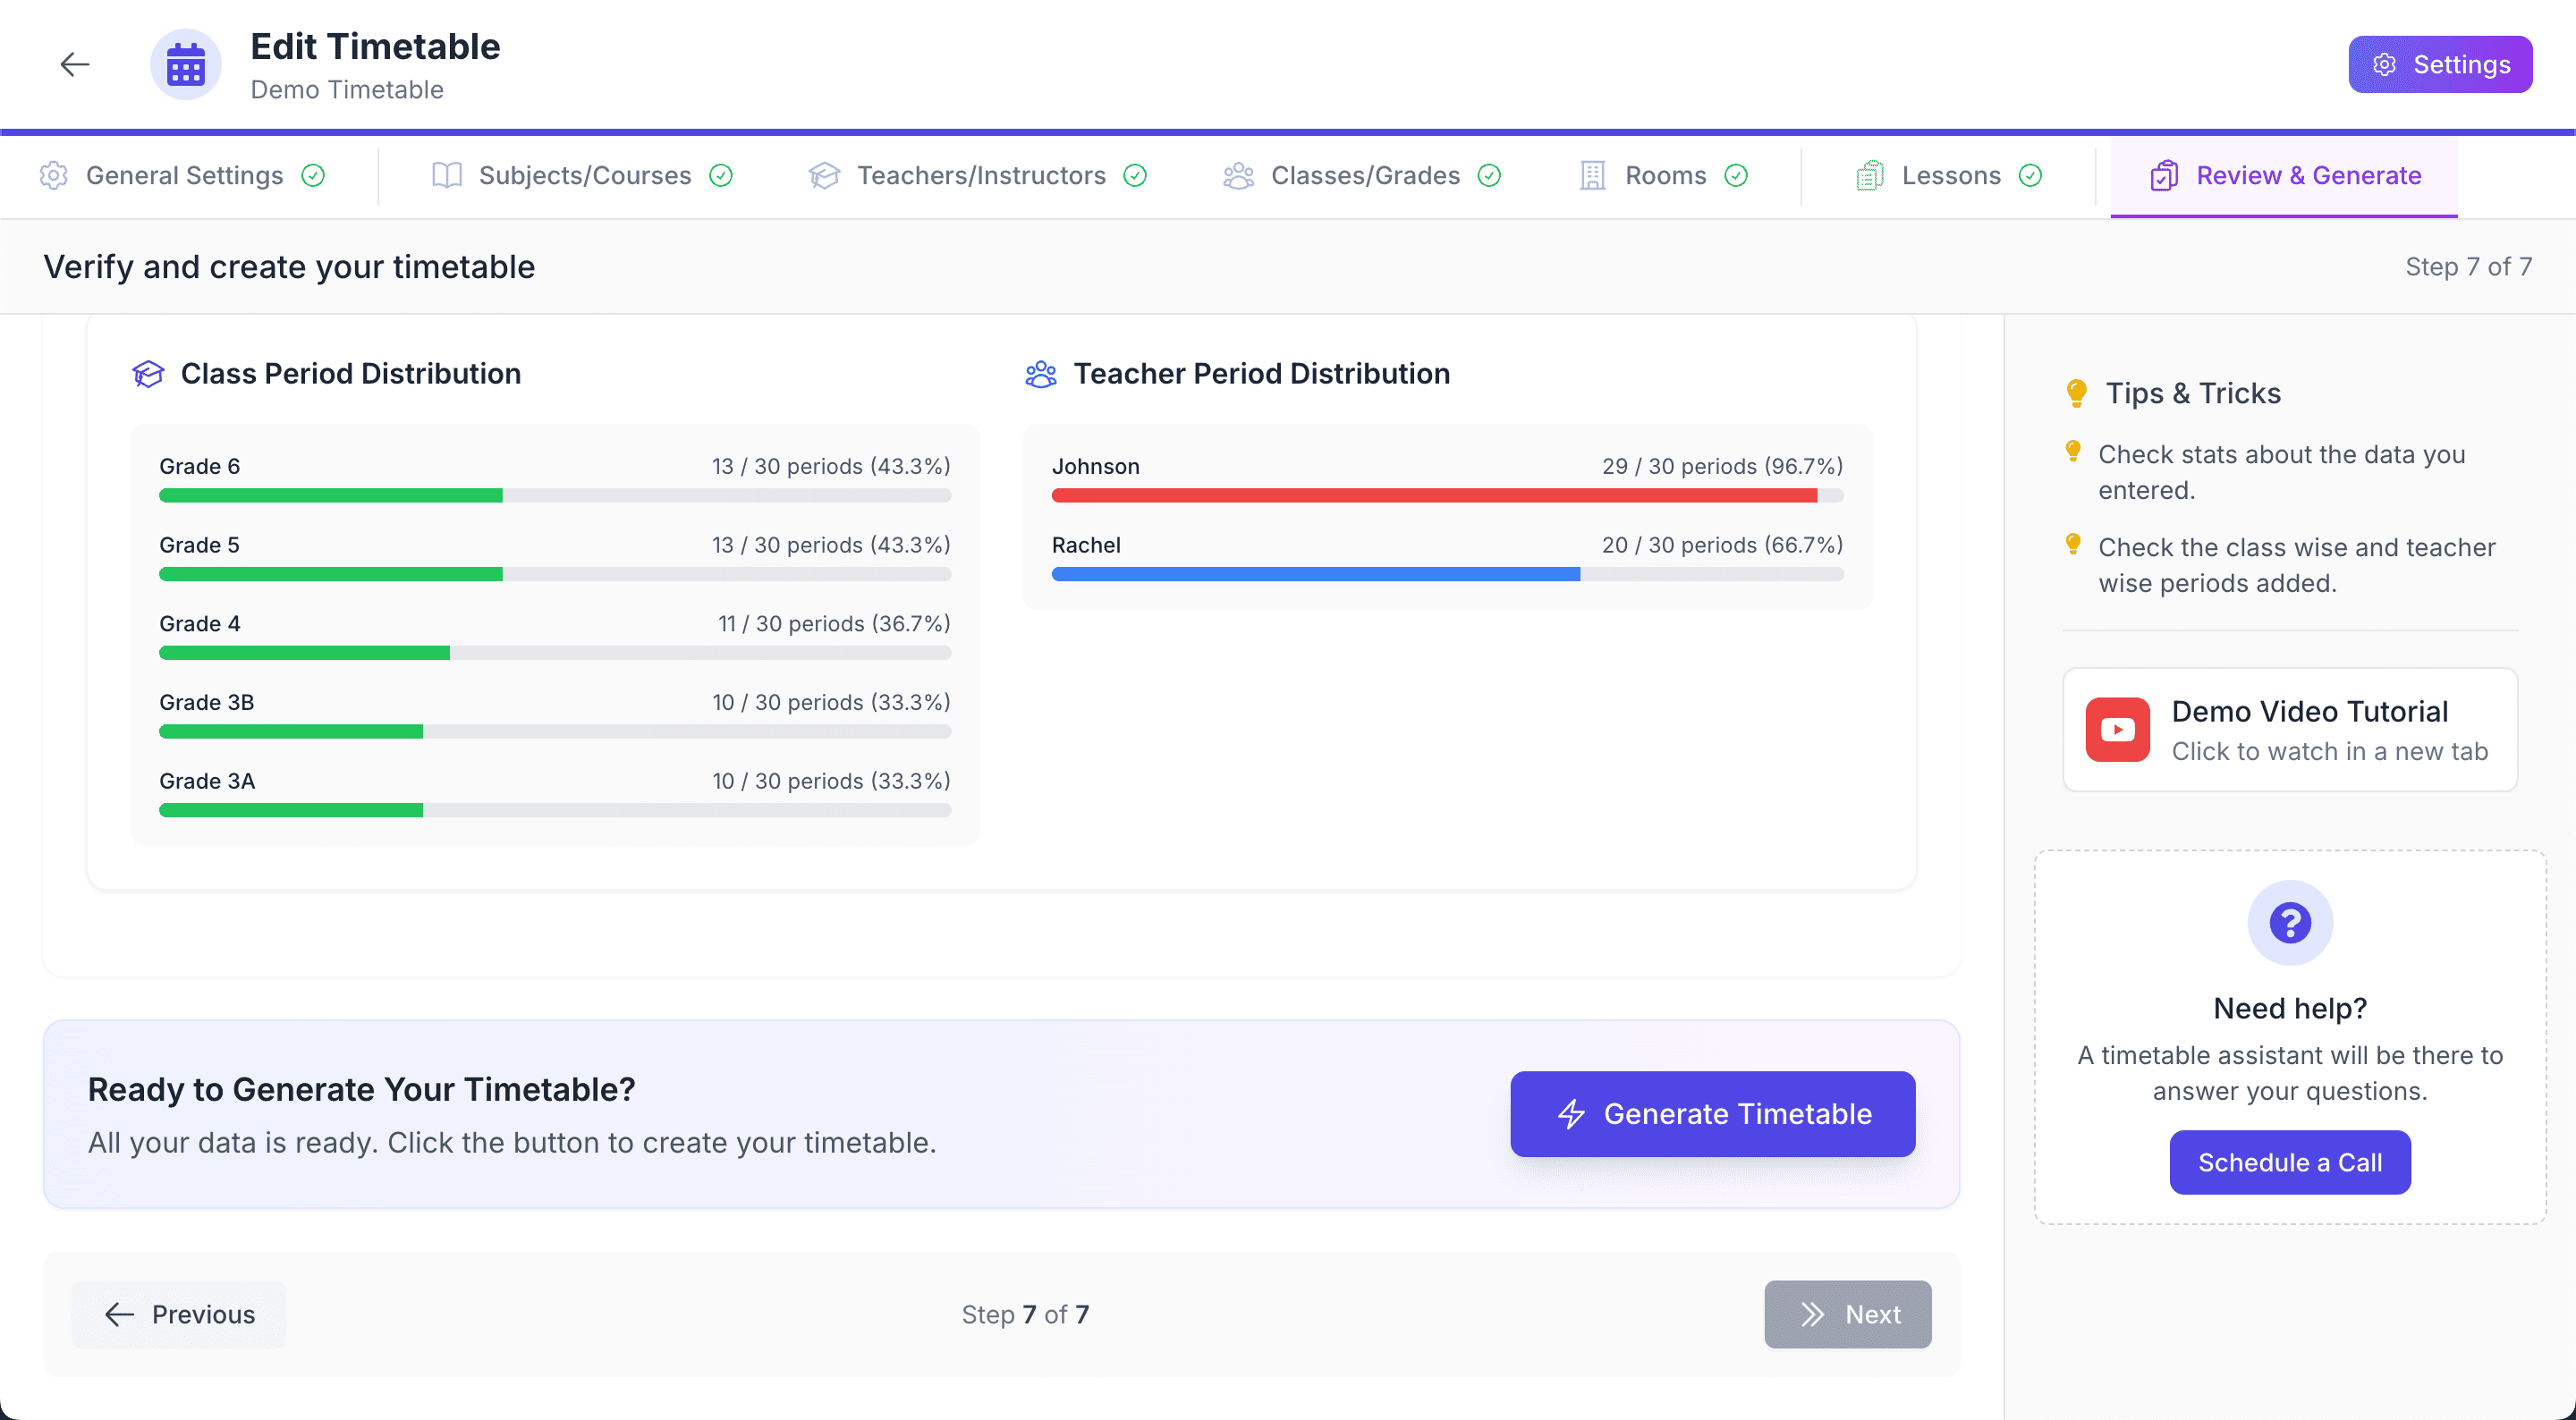Image resolution: width=2576 pixels, height=1420 pixels.
Task: Click the people icon on Classes/Grades
Action: [x=1237, y=175]
